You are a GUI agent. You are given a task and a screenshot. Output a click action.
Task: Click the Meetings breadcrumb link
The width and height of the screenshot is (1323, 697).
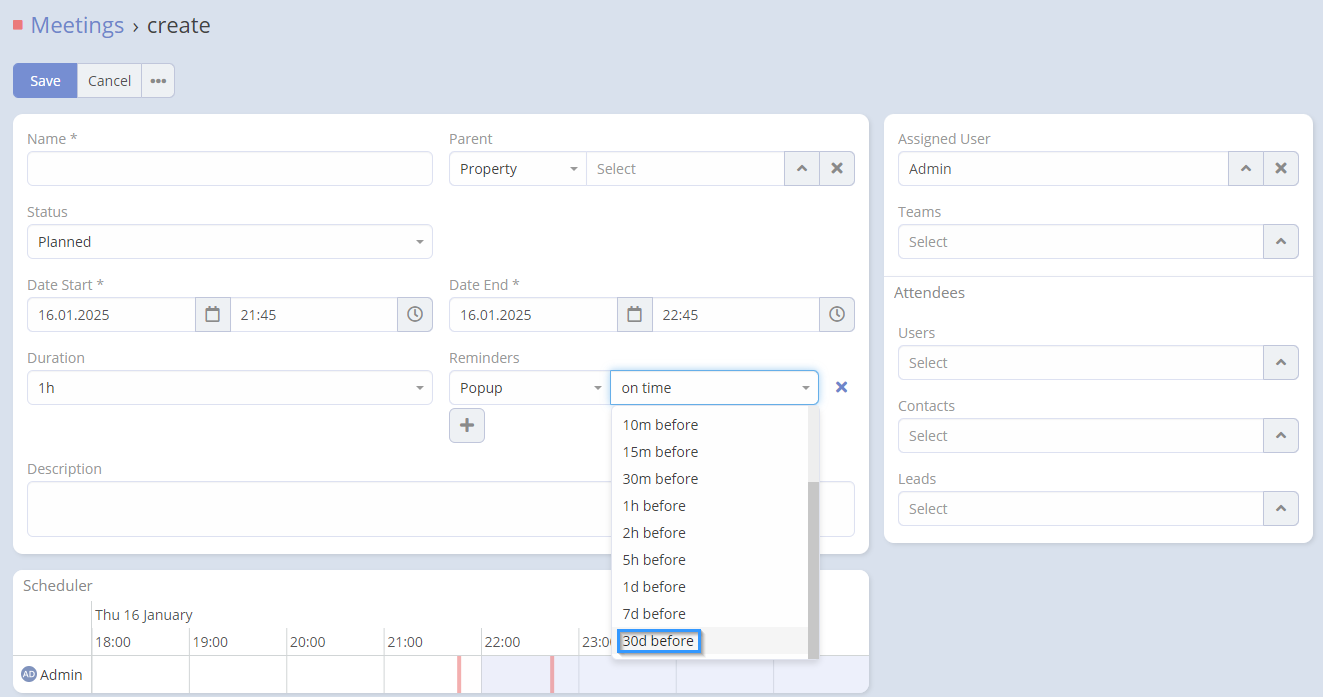(77, 25)
